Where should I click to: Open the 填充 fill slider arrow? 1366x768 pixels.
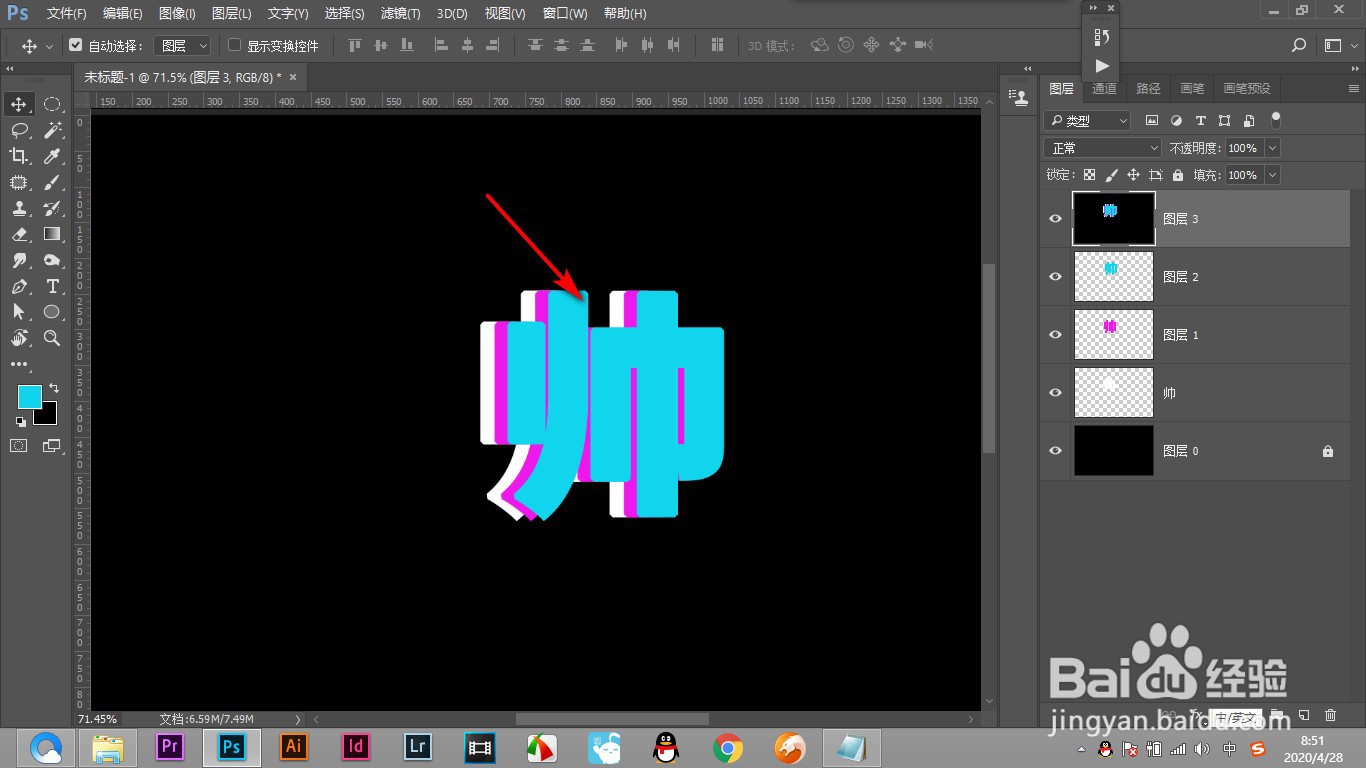(x=1272, y=175)
